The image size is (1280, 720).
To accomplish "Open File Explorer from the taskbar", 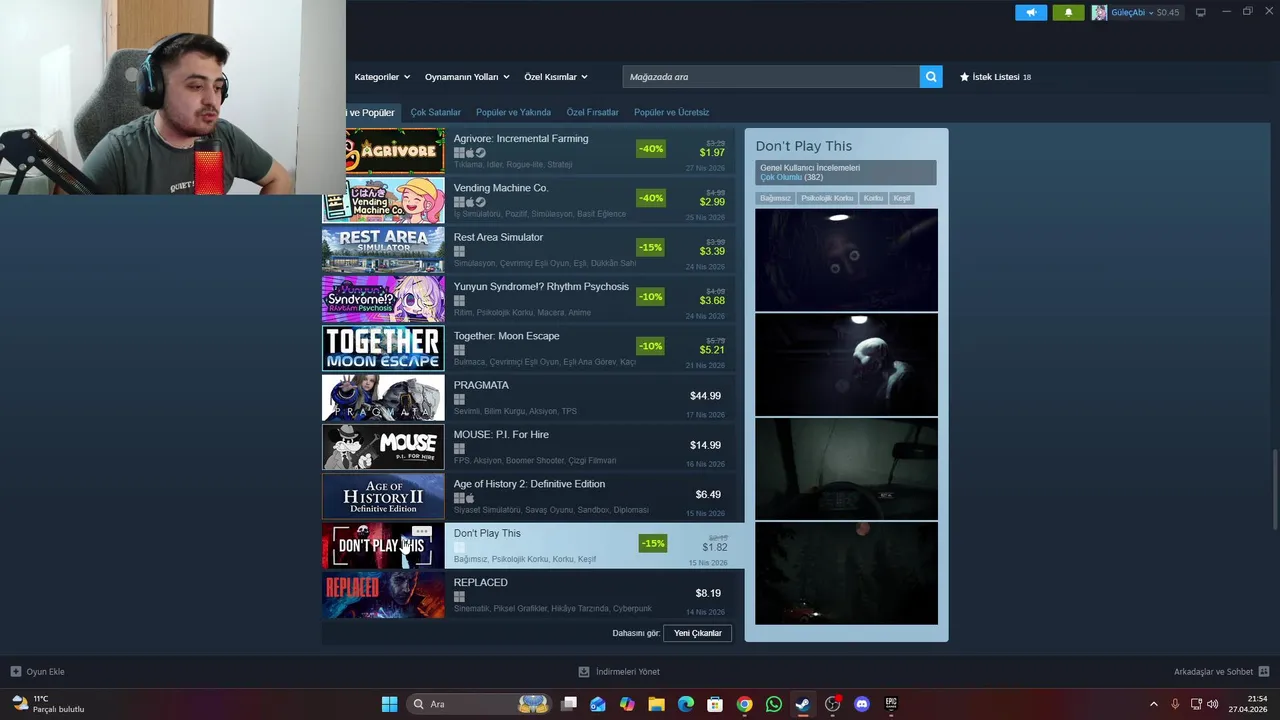I will point(657,704).
